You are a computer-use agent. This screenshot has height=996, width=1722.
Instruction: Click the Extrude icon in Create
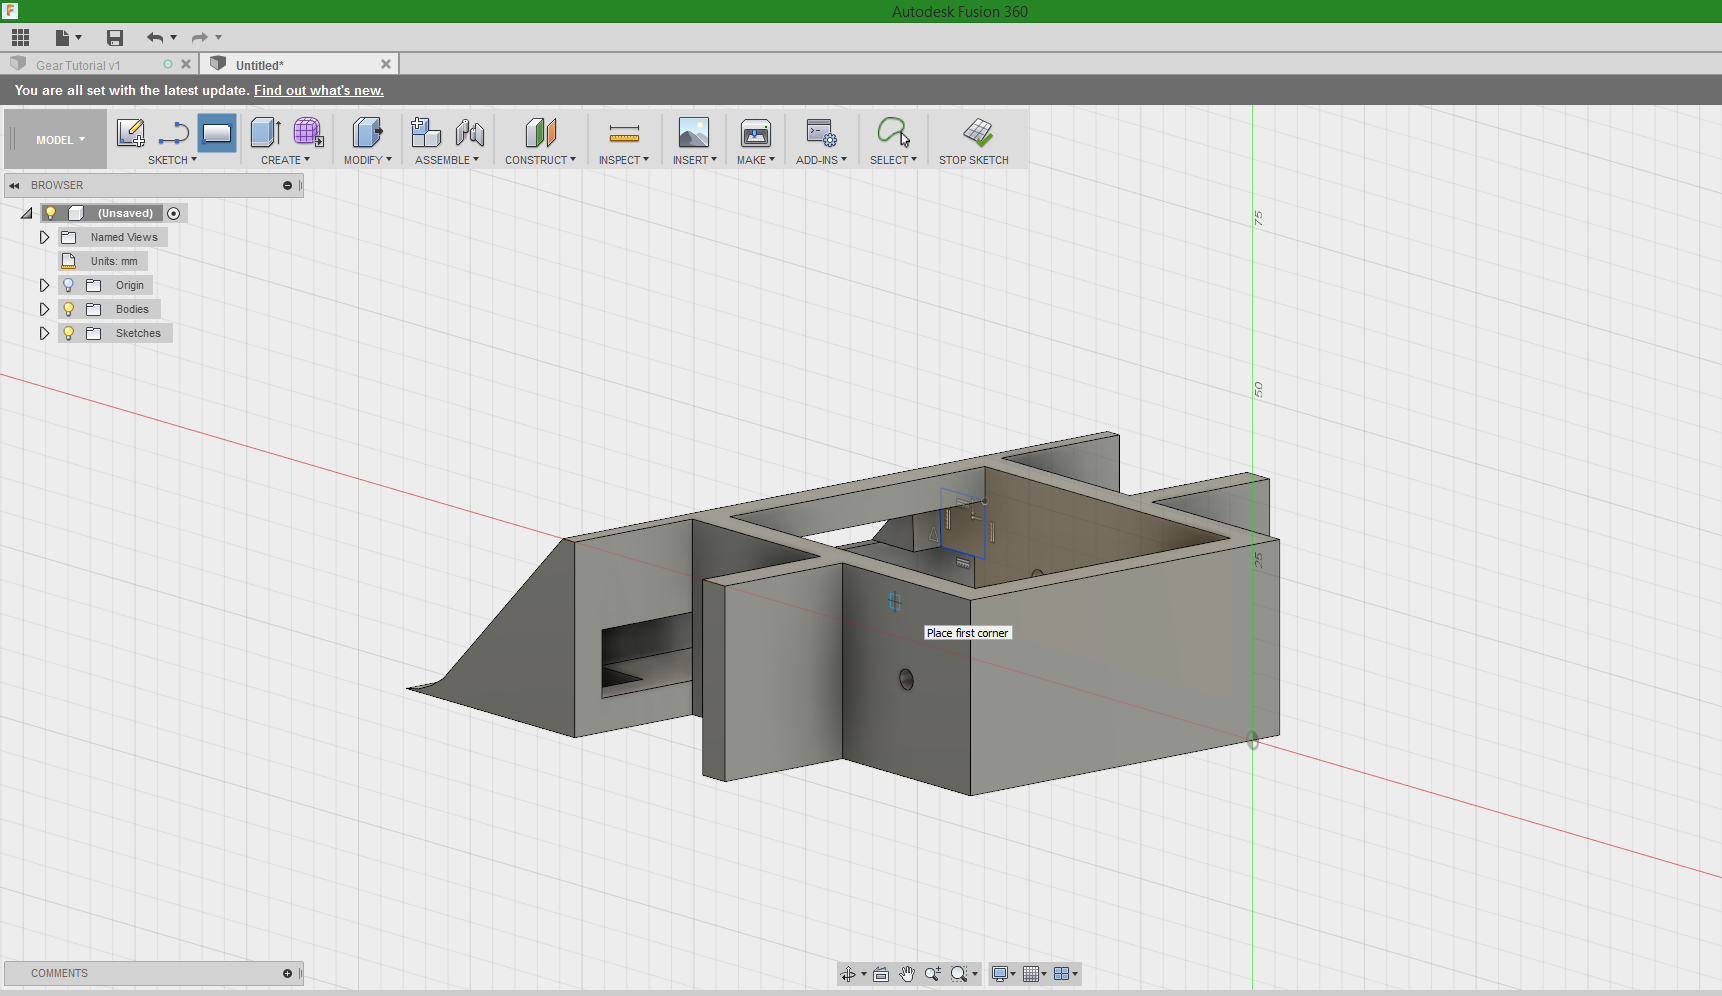click(265, 133)
